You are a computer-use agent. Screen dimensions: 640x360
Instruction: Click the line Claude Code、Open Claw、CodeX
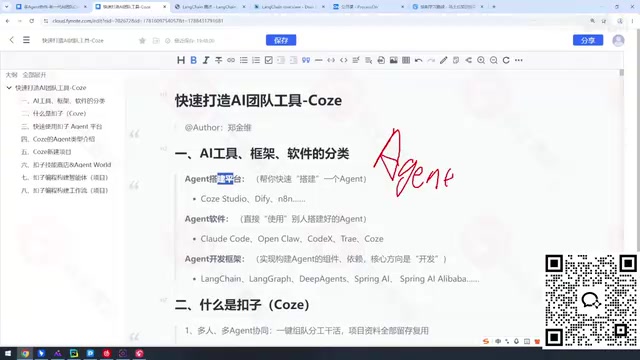pyautogui.click(x=292, y=239)
